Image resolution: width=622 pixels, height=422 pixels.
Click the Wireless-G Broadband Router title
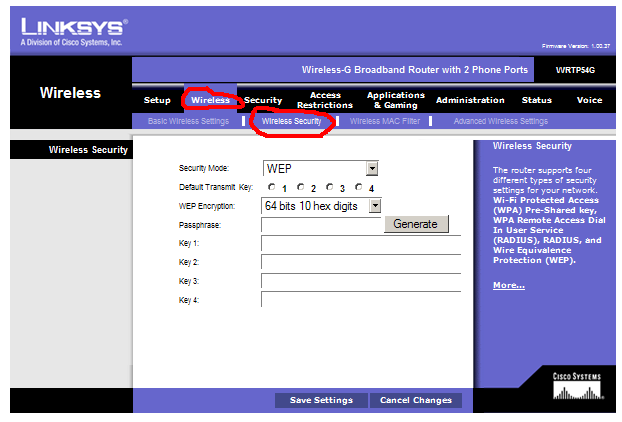tap(415, 70)
